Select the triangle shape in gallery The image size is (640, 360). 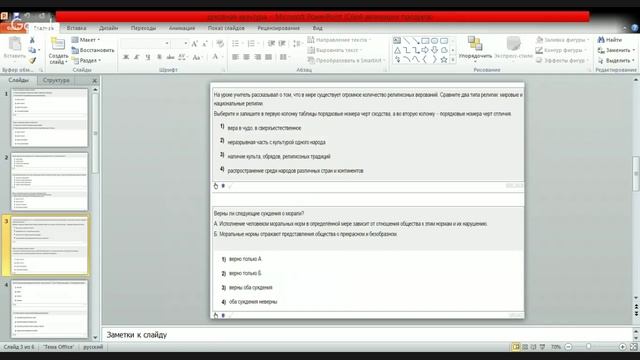397,50
